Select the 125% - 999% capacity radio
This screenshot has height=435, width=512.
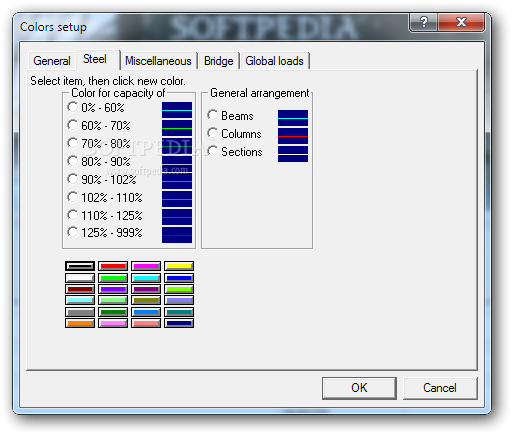point(72,232)
